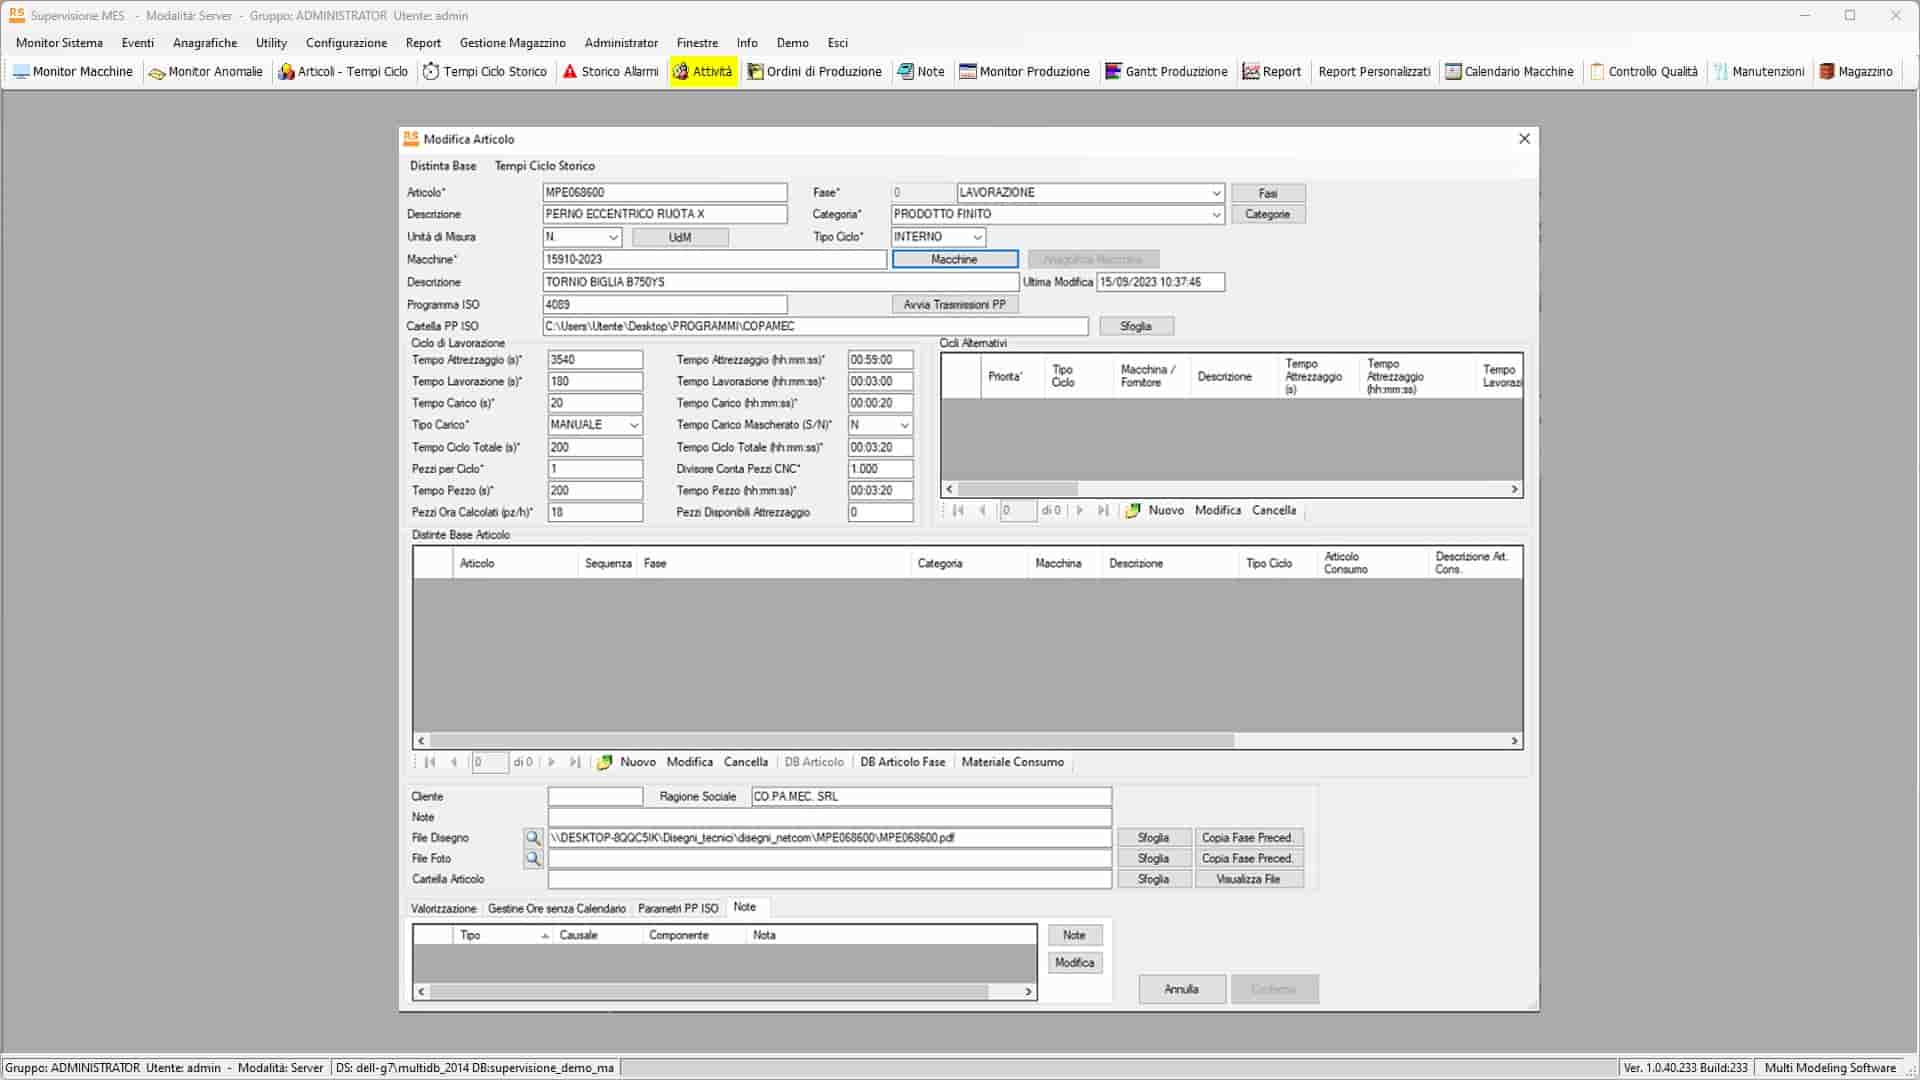The height and width of the screenshot is (1080, 1920).
Task: Switch to Gestione Ore senza Calendario tab
Action: pyautogui.click(x=557, y=909)
